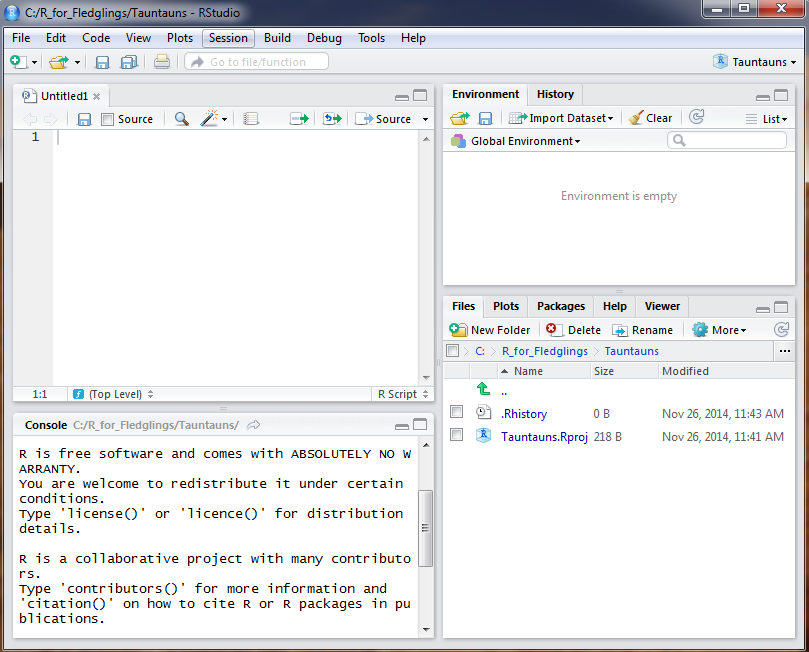
Task: Click the Go to file/function field
Action: 256,61
